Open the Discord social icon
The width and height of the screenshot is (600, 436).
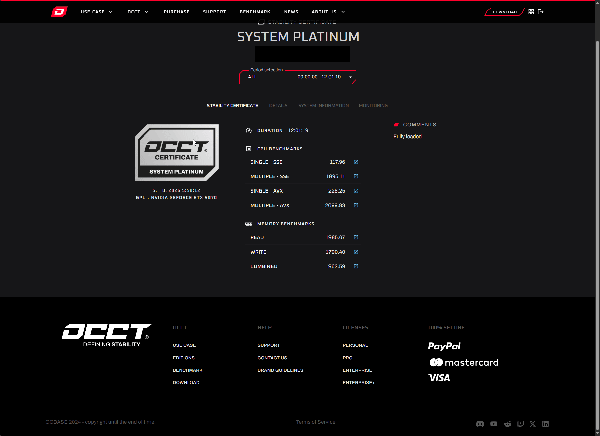coord(480,424)
